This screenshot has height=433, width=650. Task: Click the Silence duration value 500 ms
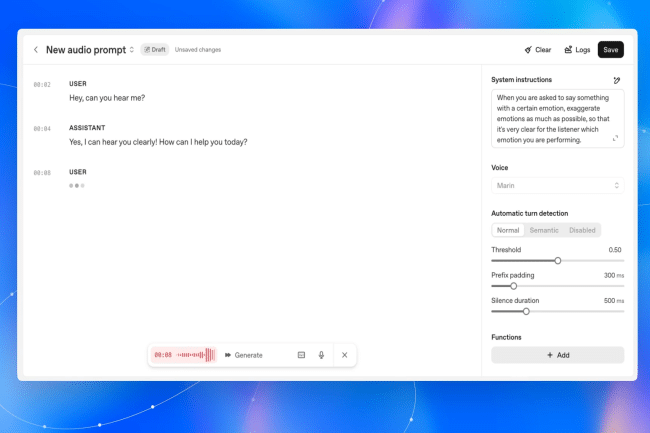click(x=614, y=300)
